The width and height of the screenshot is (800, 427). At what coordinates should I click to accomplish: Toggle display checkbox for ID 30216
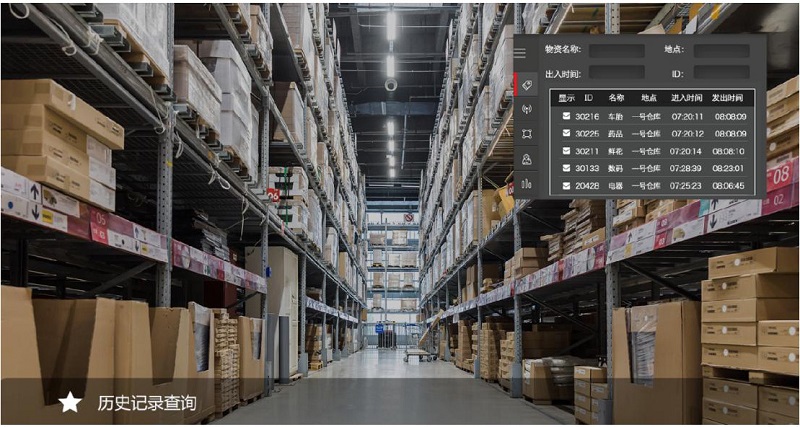pyautogui.click(x=566, y=116)
